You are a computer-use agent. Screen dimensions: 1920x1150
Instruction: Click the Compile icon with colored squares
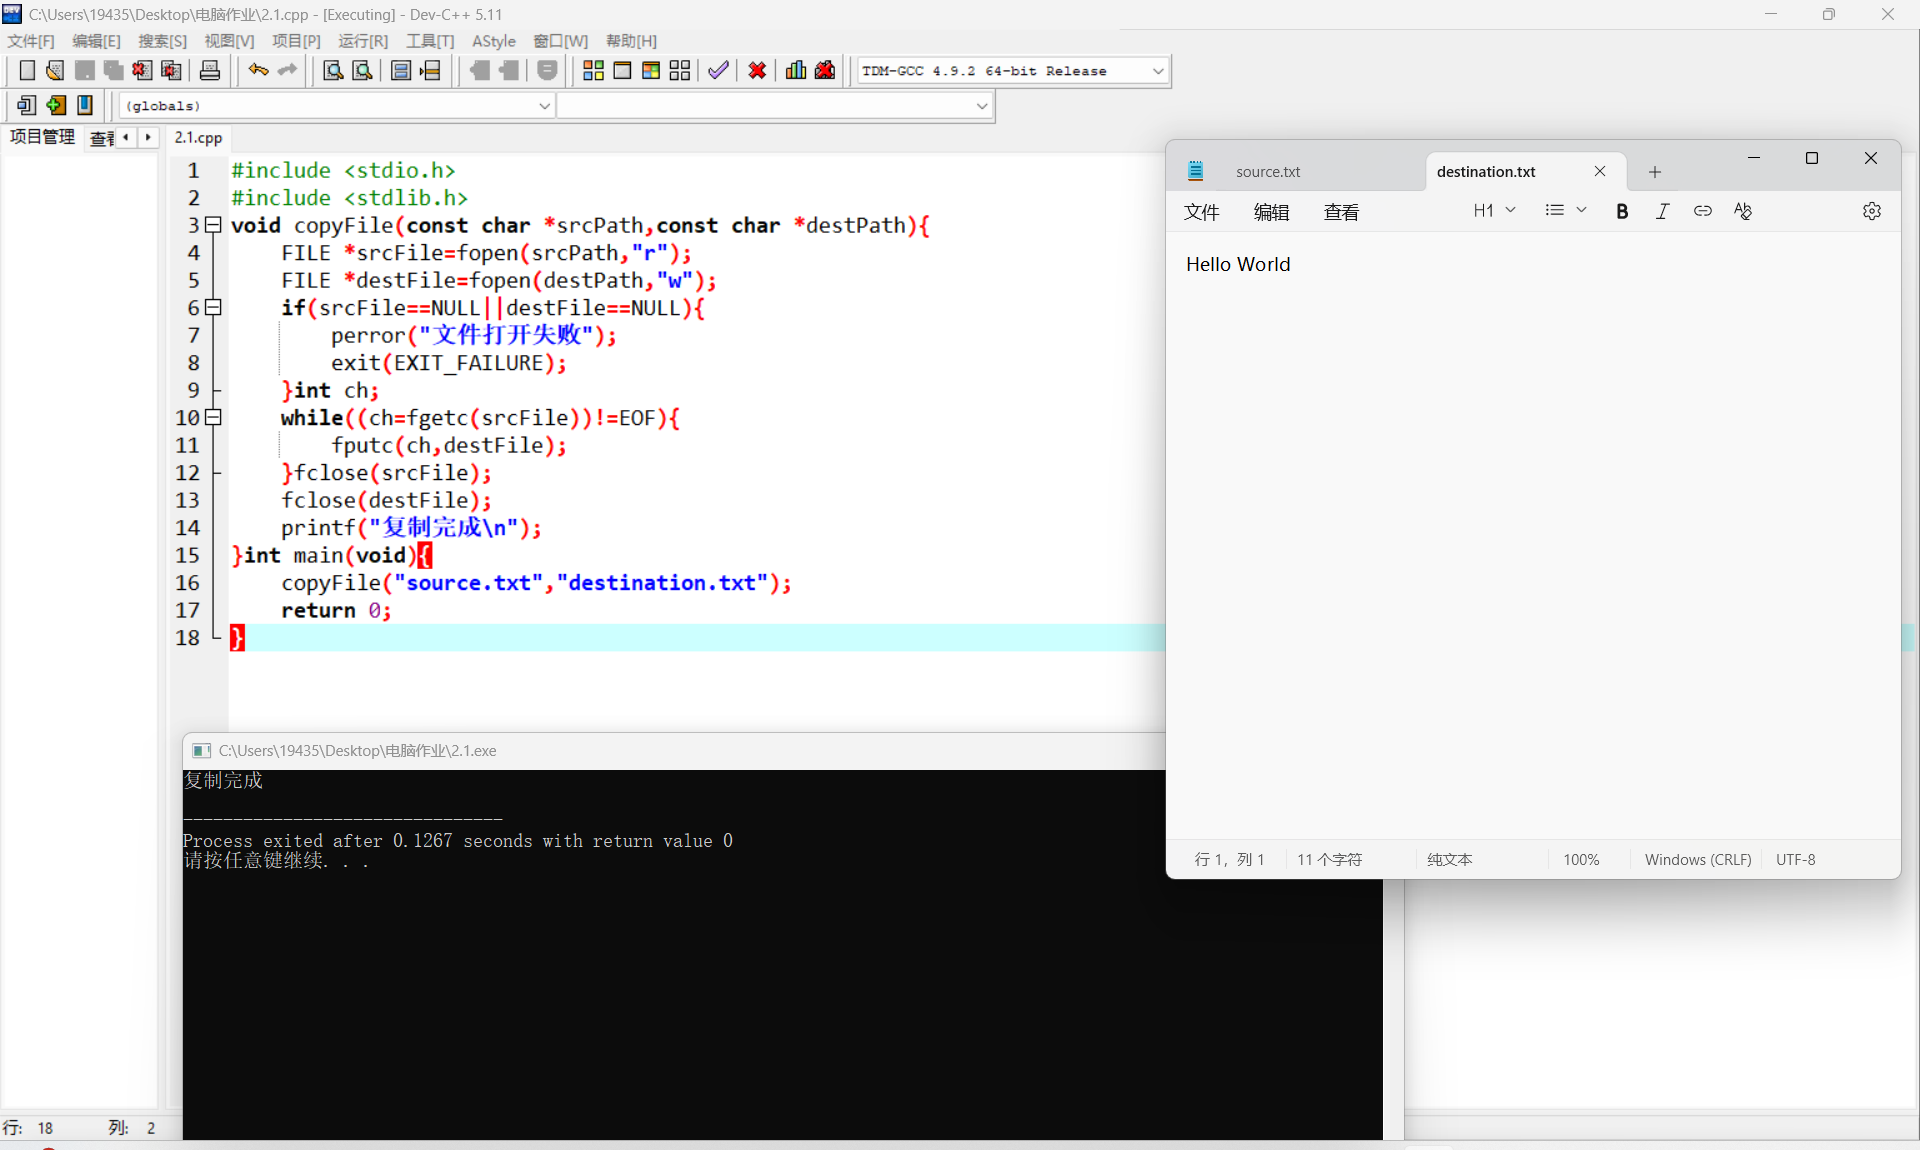click(593, 71)
